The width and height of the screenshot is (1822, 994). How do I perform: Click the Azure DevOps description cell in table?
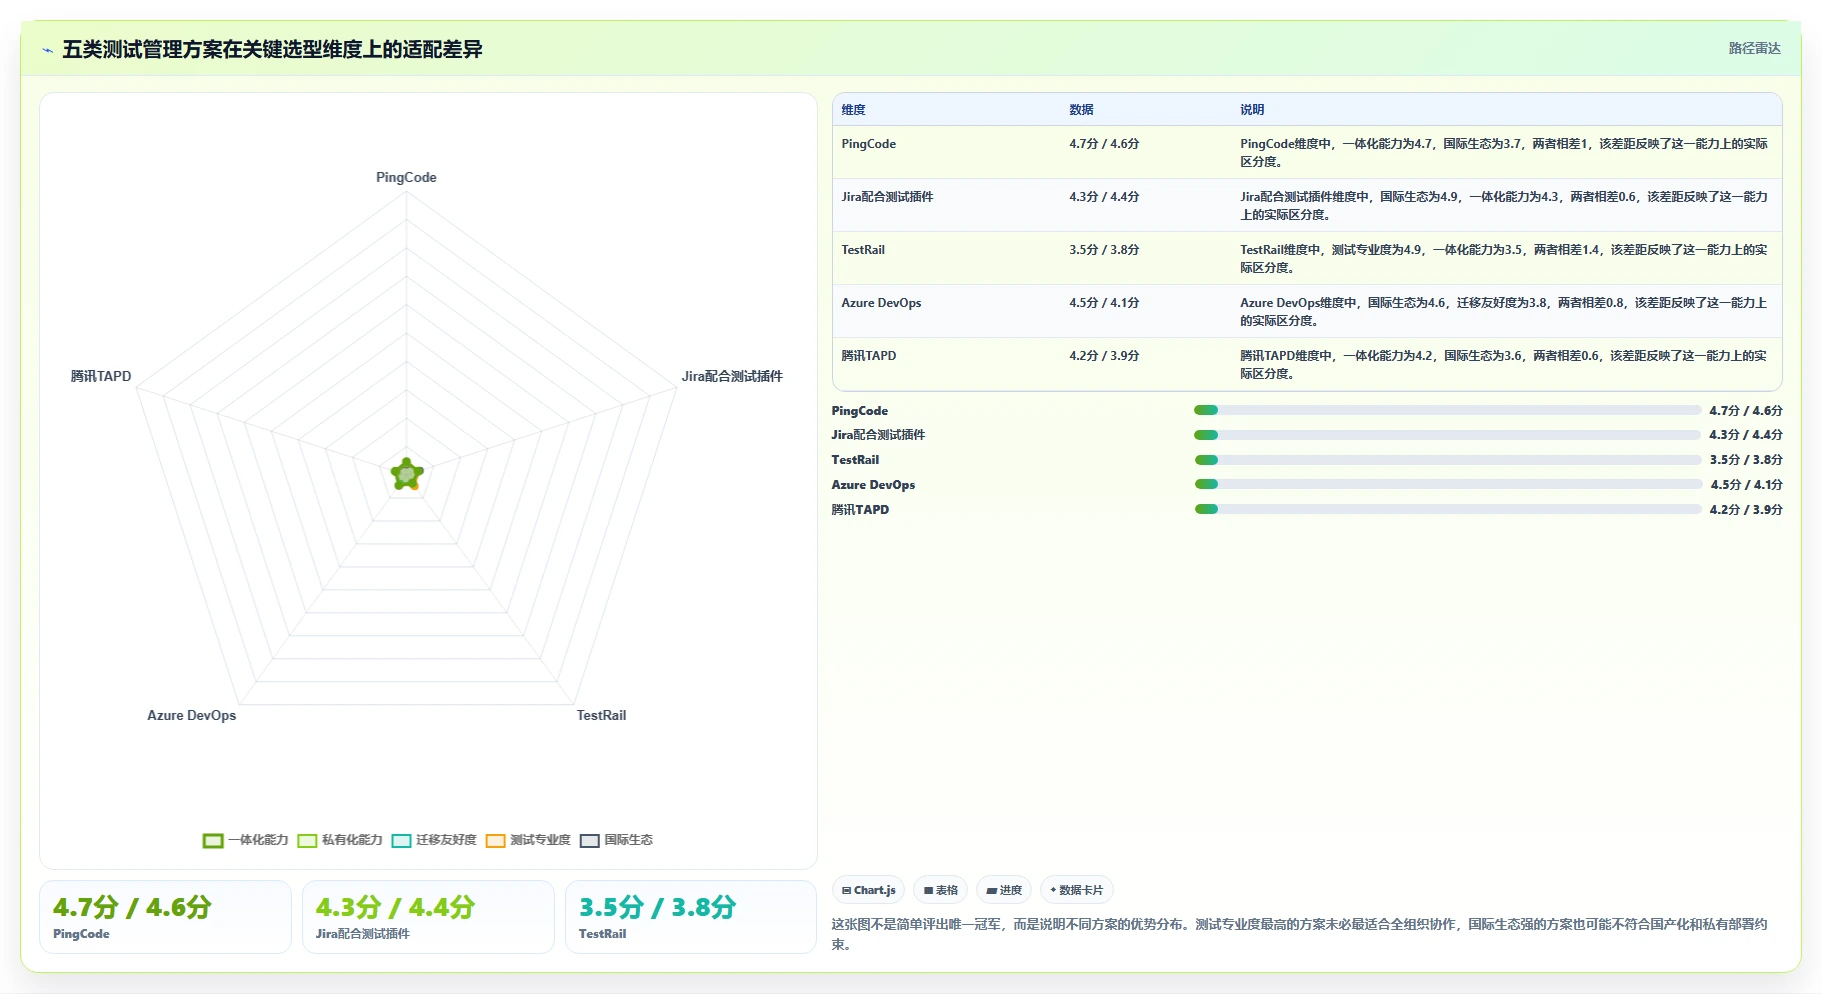[1504, 312]
